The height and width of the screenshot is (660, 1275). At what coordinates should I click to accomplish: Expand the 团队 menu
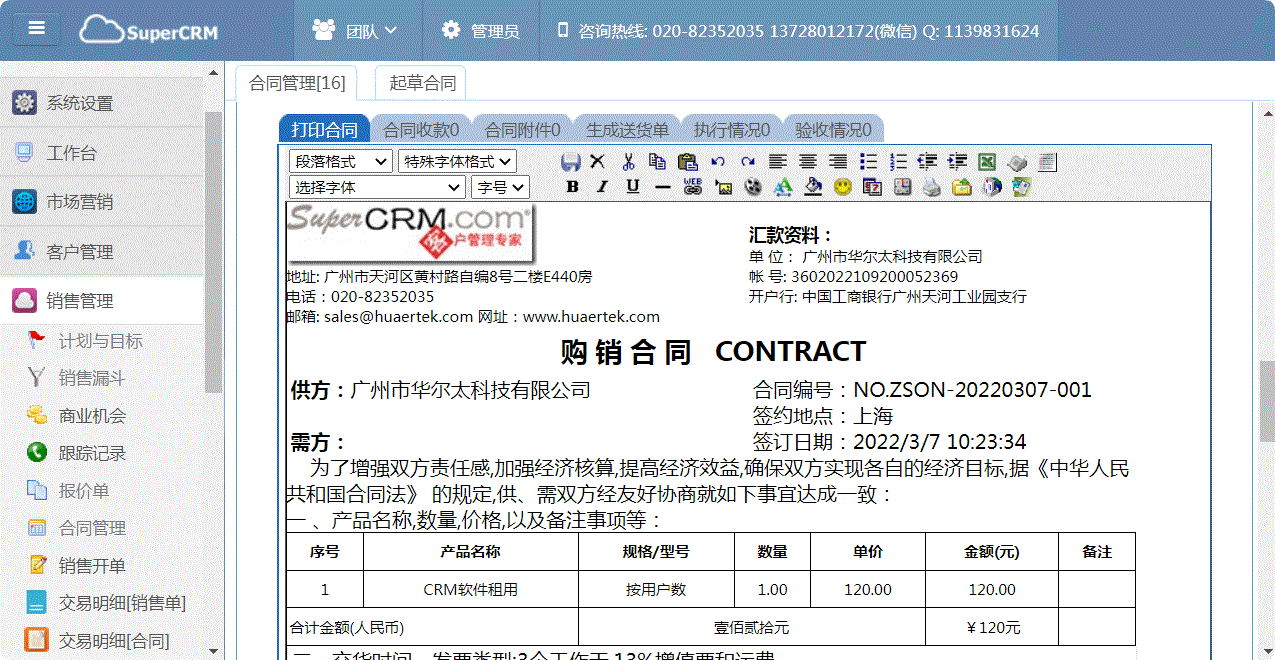356,31
